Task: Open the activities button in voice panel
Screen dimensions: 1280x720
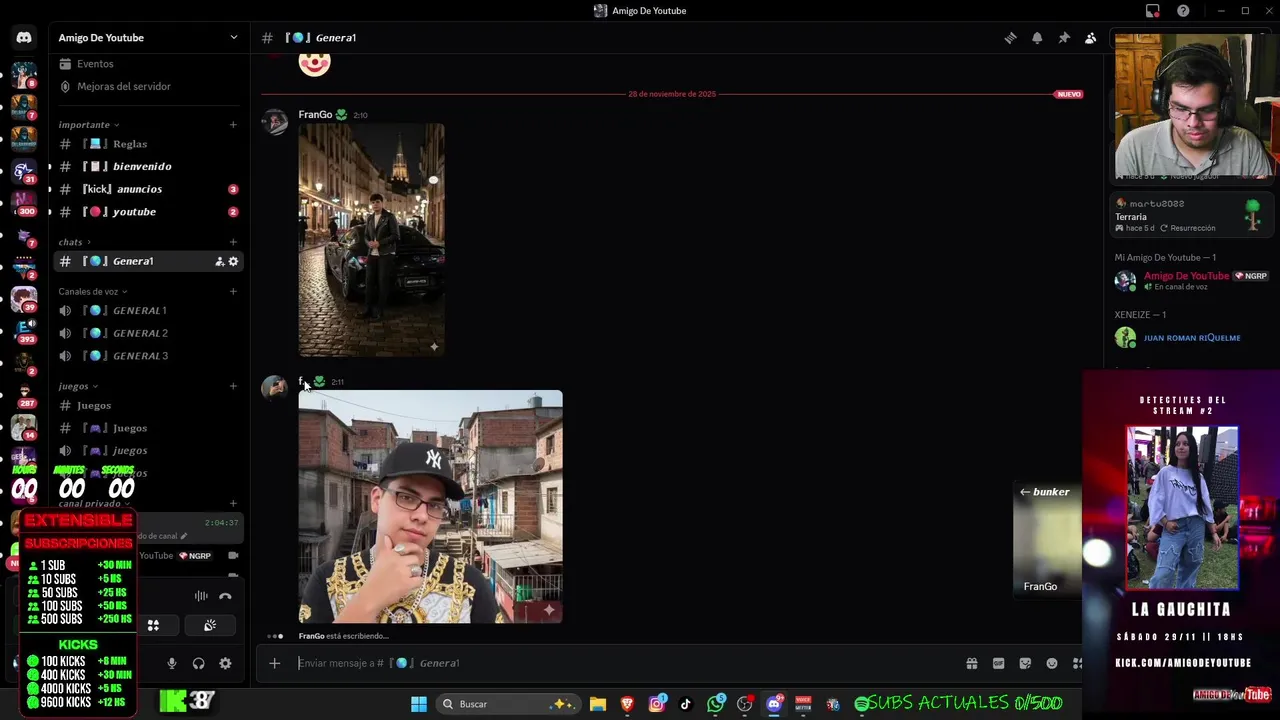Action: coord(154,625)
